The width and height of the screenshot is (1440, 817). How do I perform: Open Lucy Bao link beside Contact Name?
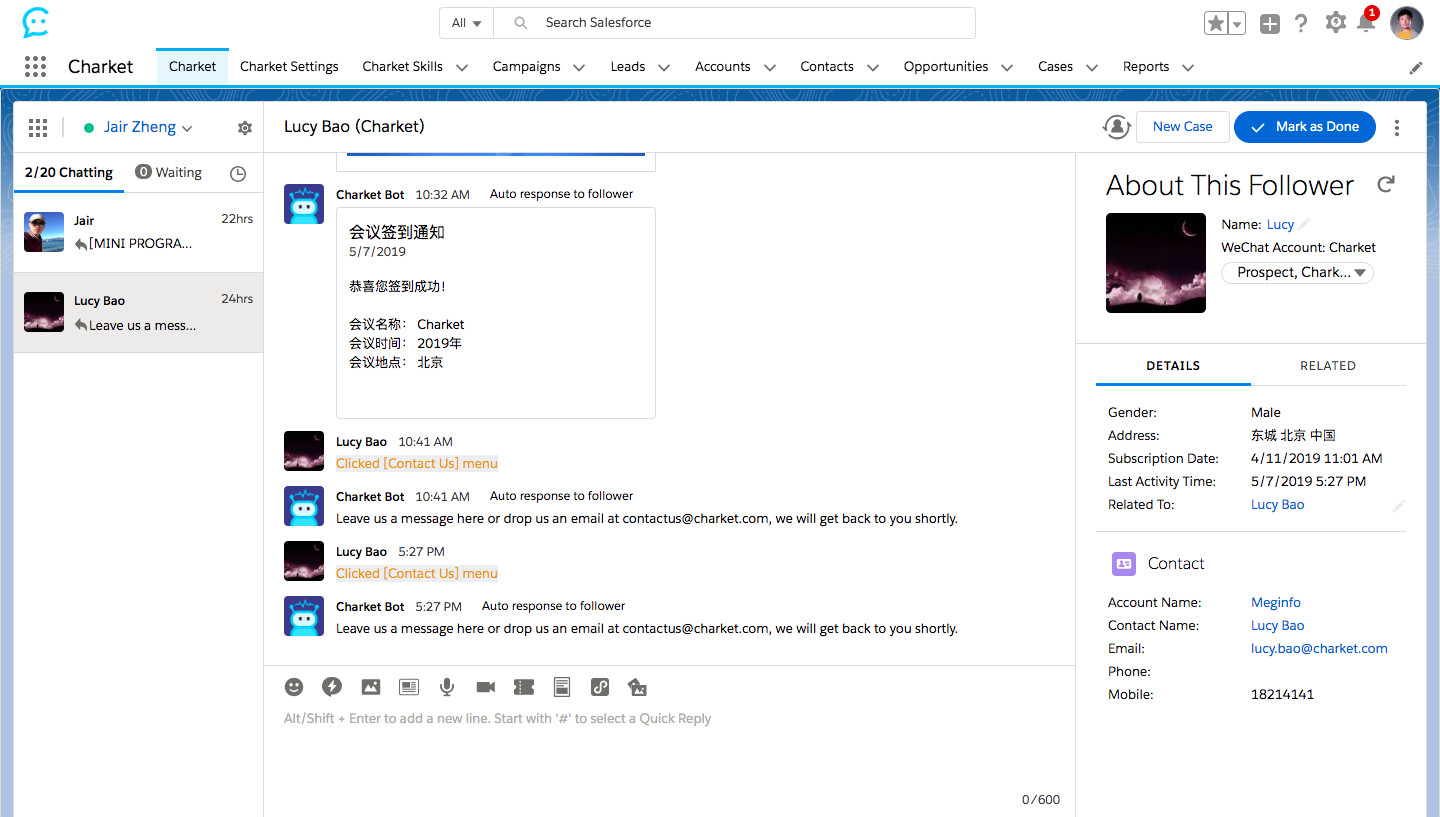tap(1277, 625)
